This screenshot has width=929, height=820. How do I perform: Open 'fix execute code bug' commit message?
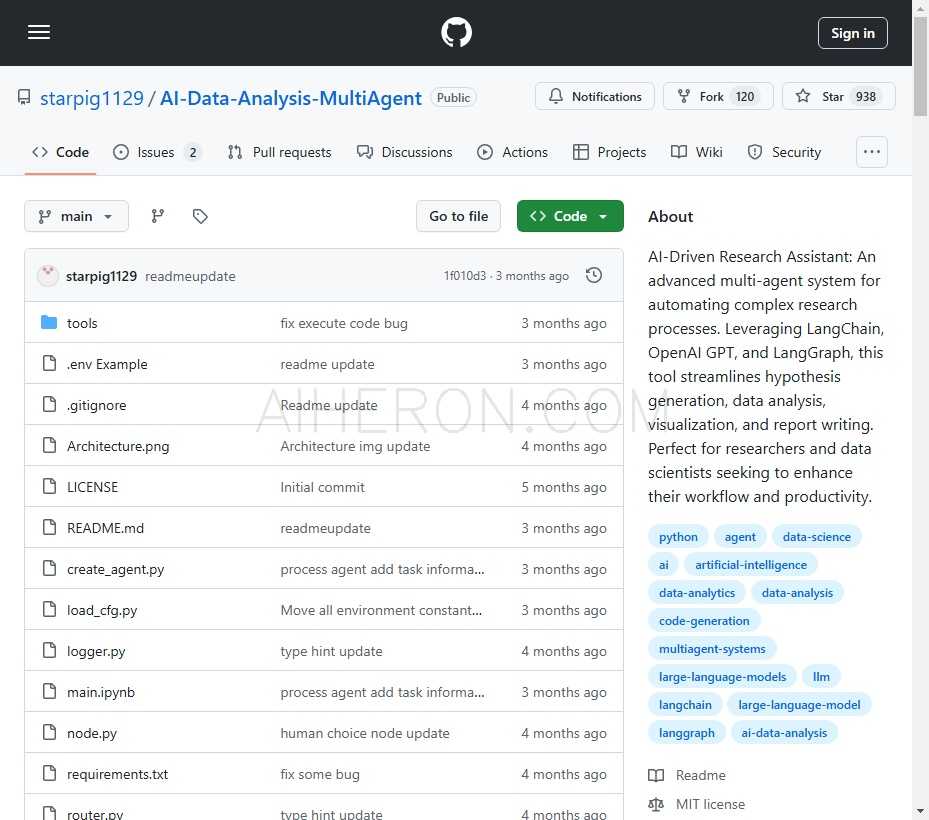click(344, 323)
